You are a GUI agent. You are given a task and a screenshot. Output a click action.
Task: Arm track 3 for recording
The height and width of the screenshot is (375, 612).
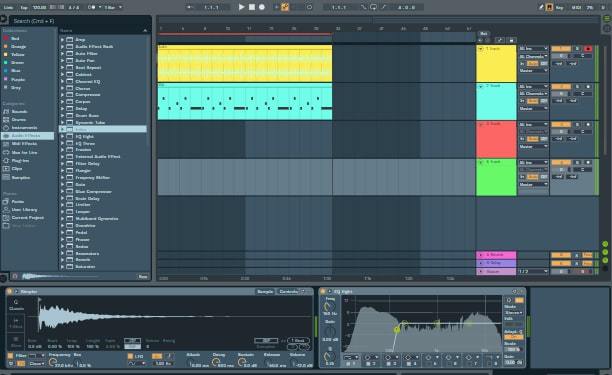[x=588, y=124]
